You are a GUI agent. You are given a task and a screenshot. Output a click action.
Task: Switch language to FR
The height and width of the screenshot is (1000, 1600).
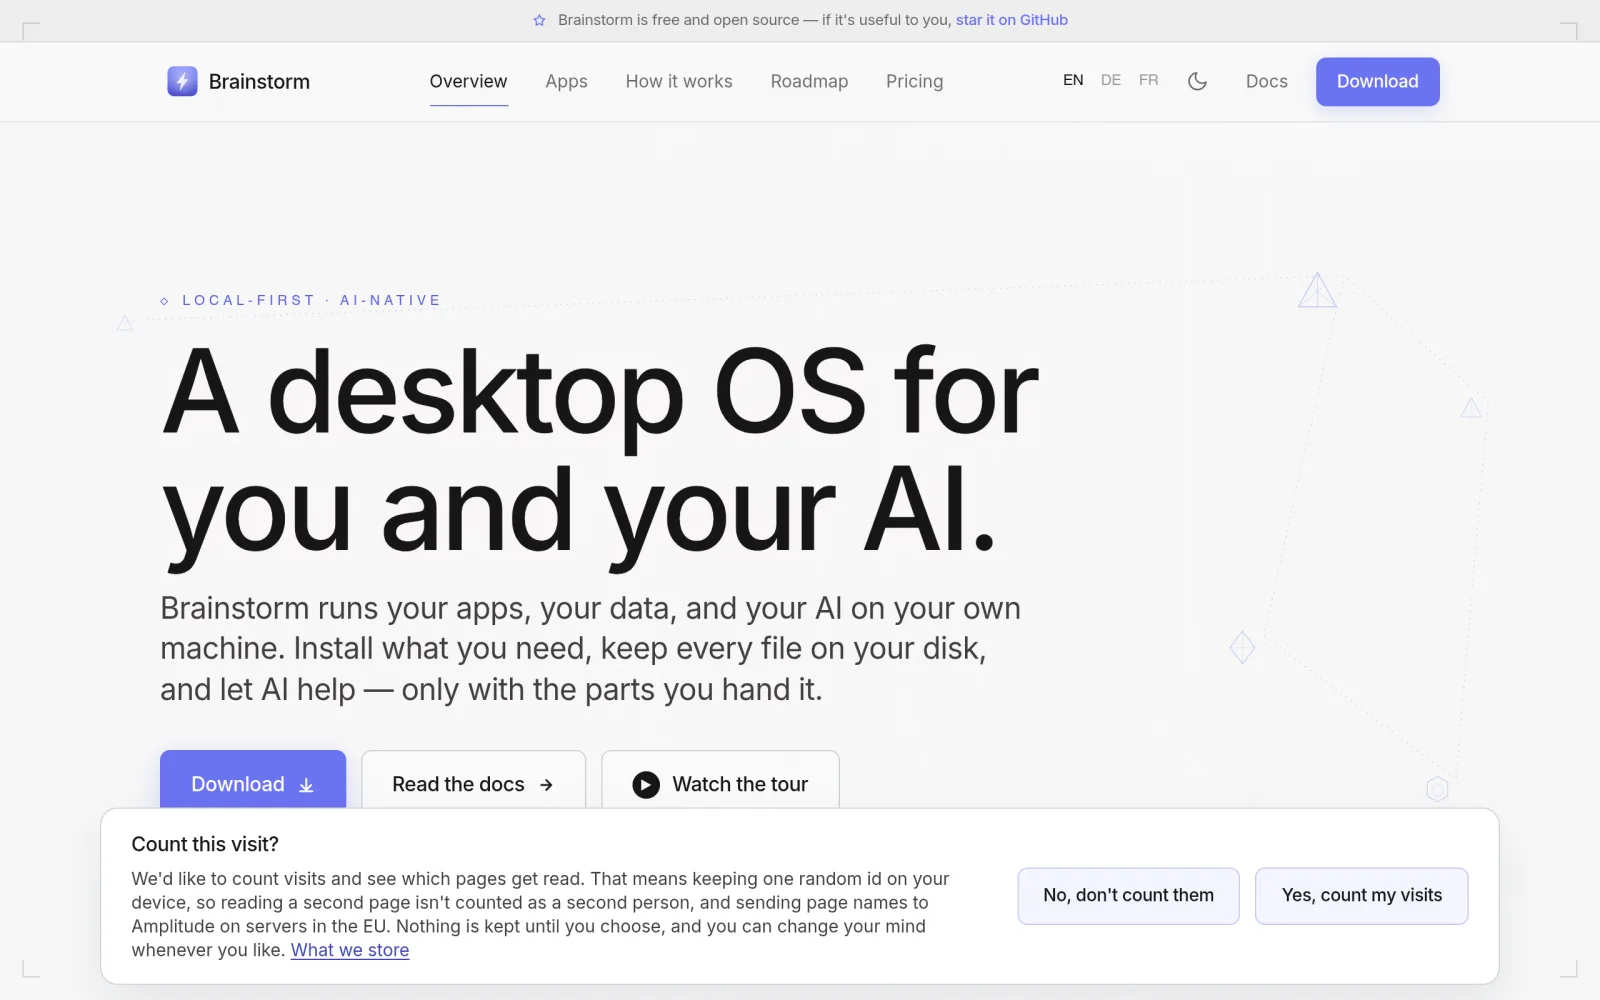coord(1149,80)
